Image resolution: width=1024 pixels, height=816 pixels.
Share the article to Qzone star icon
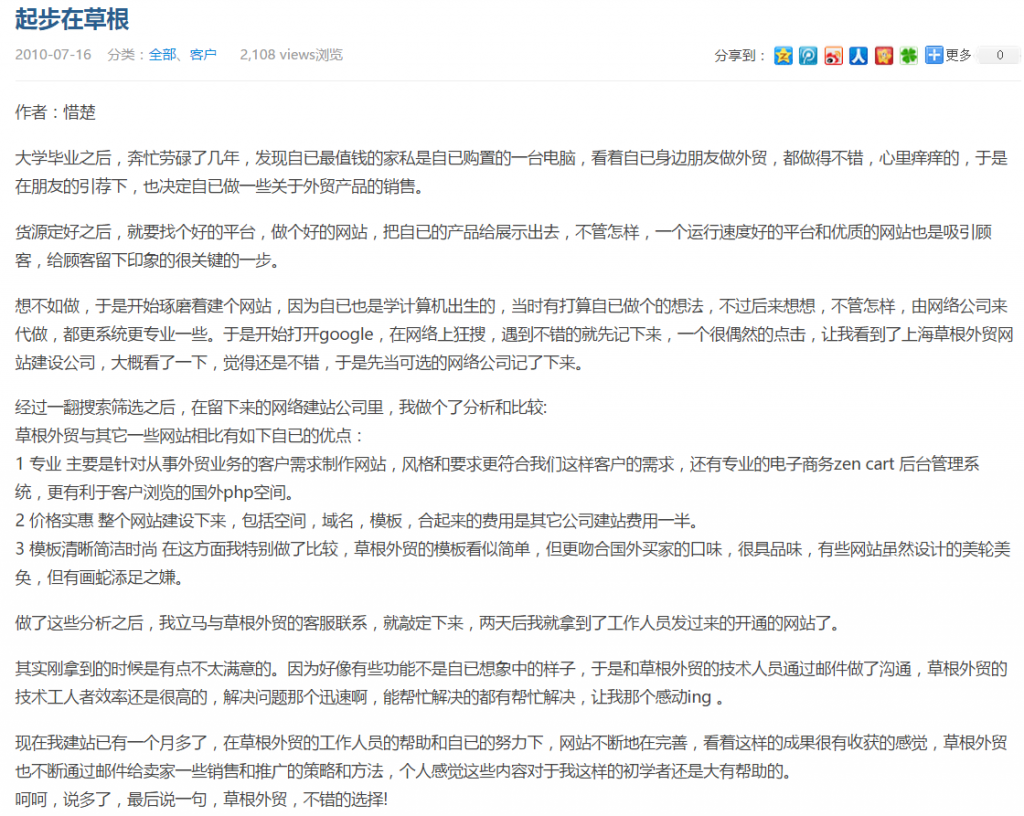(x=783, y=55)
